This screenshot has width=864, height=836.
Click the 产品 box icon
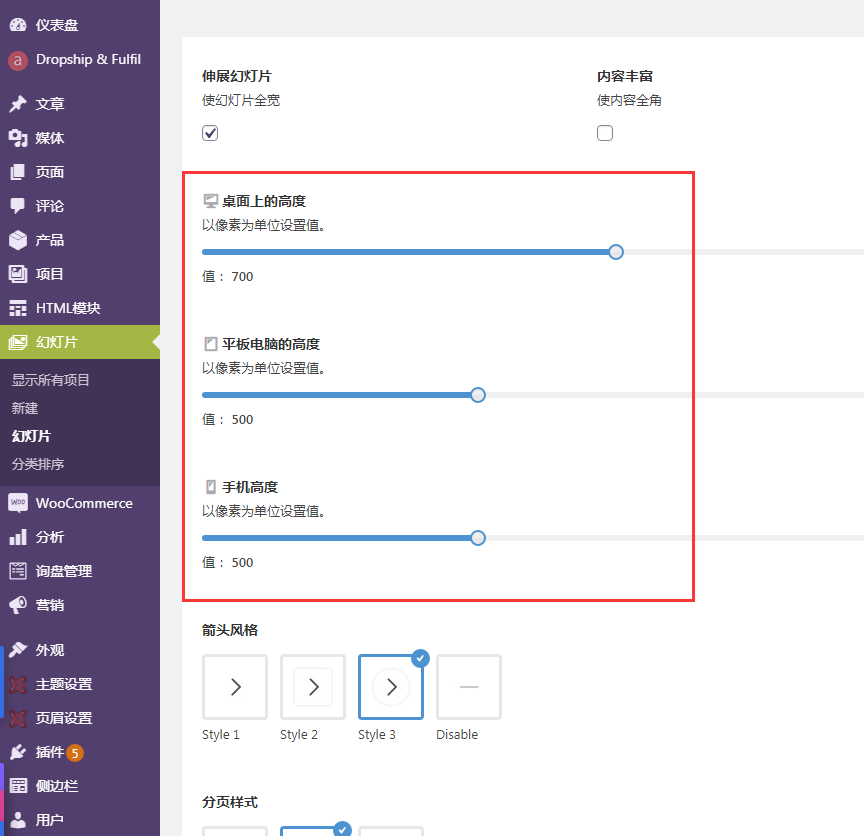(x=18, y=240)
